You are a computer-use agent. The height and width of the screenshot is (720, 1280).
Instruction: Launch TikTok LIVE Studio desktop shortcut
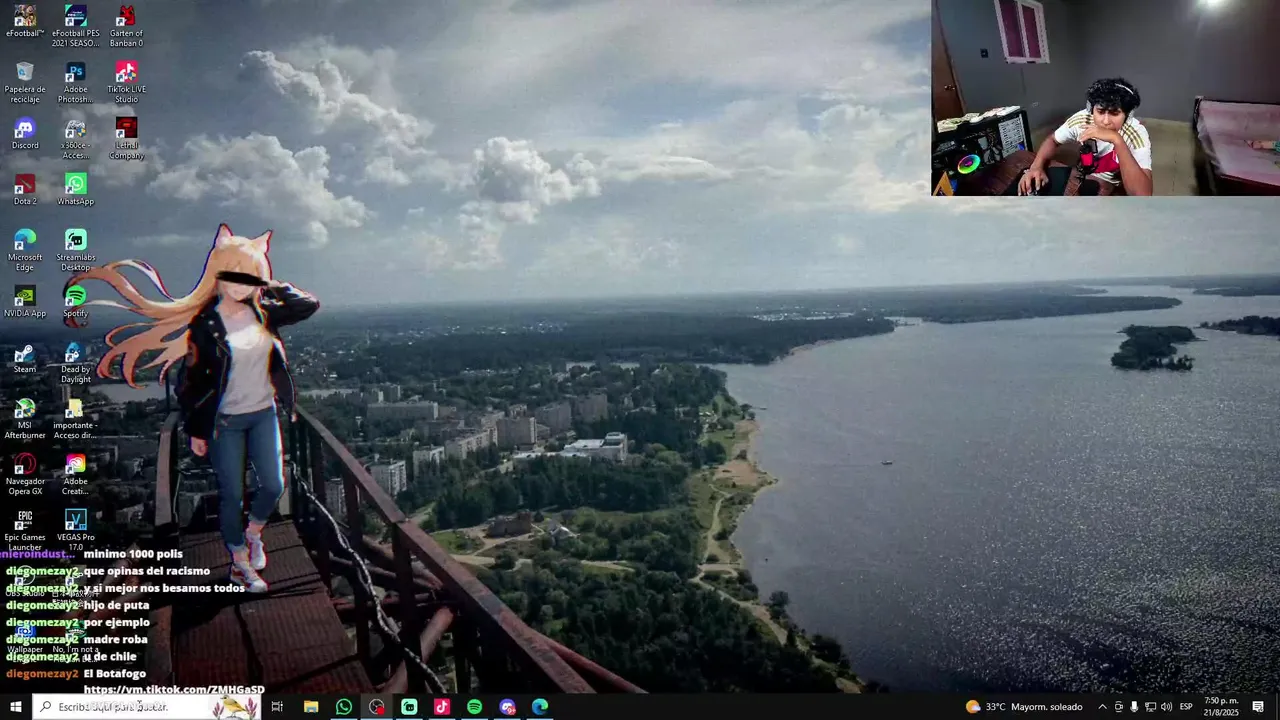(126, 82)
